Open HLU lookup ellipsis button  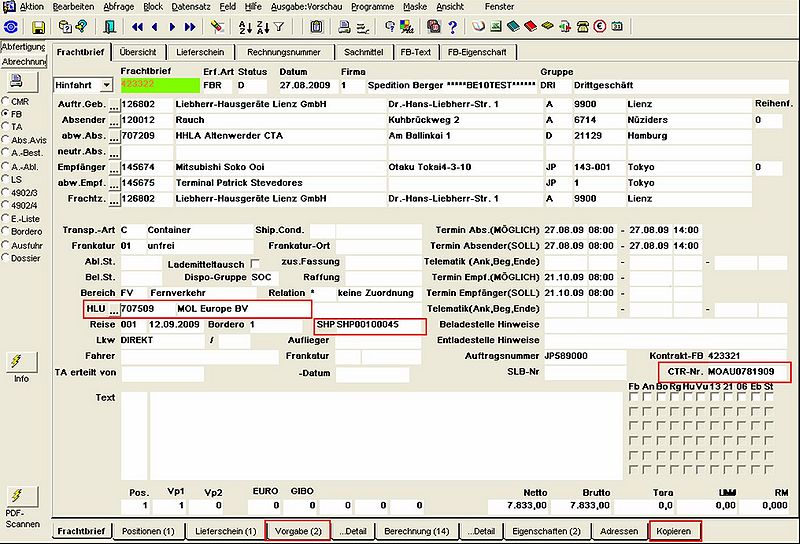[114, 310]
